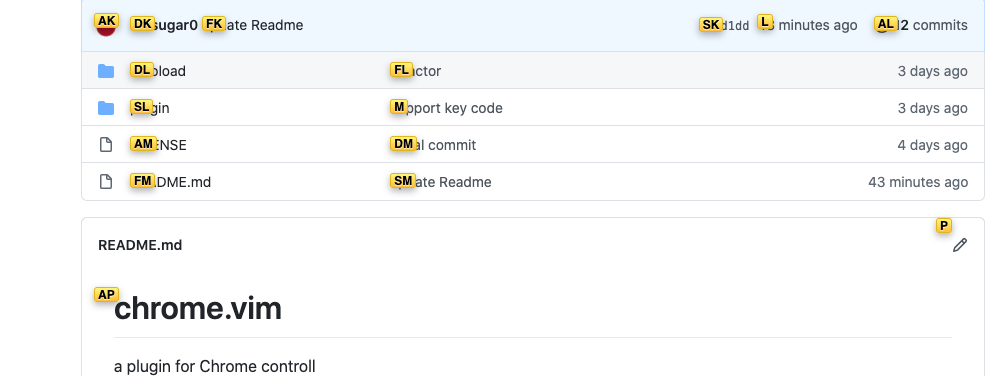Image resolution: width=989 pixels, height=376 pixels.
Task: Open the latest commit message 'Update Readme' in header
Action: click(253, 25)
